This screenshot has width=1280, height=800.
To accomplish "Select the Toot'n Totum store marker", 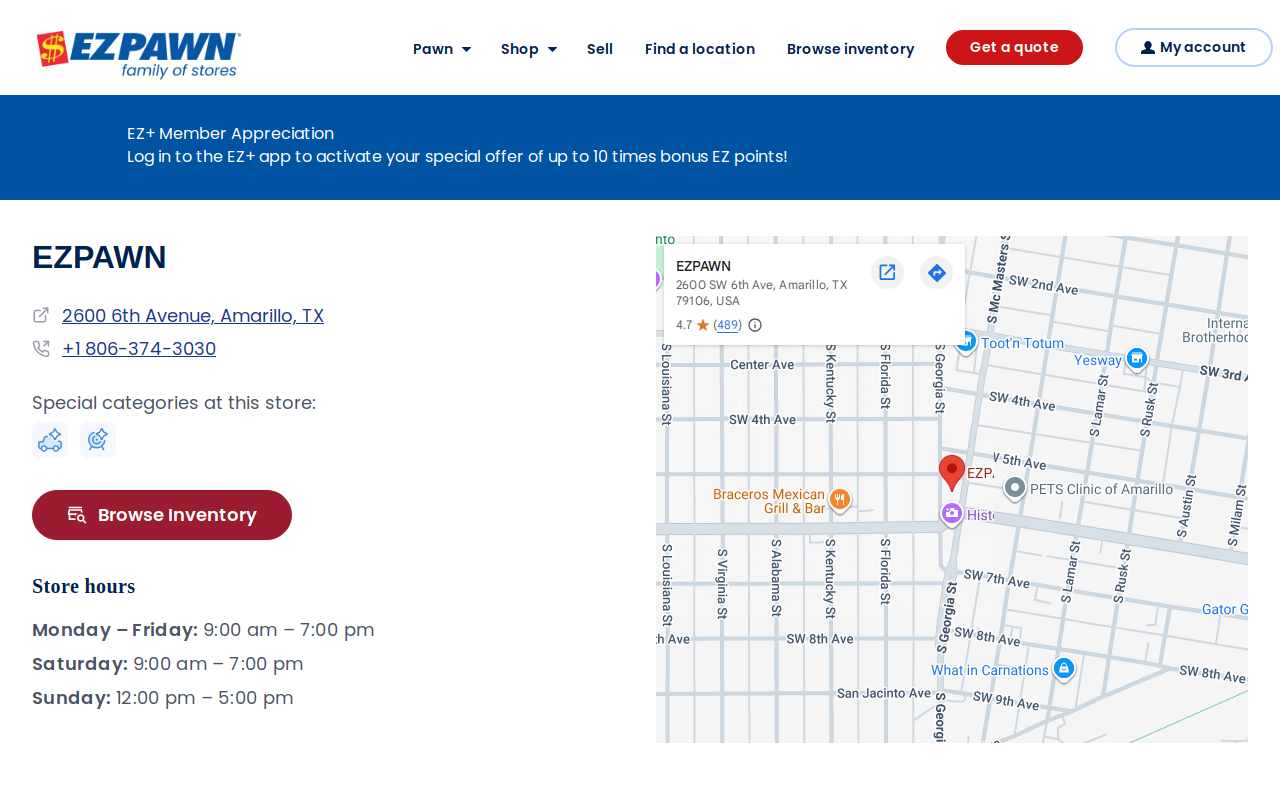I will point(965,342).
